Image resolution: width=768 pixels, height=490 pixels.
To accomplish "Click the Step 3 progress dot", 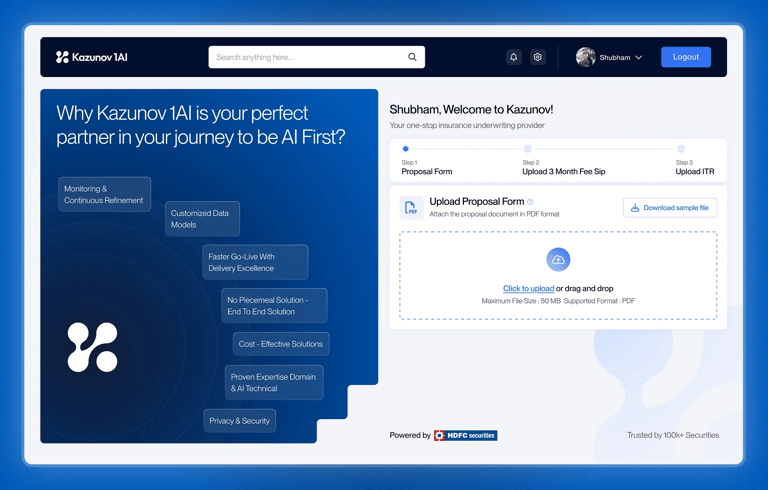I will [681, 148].
